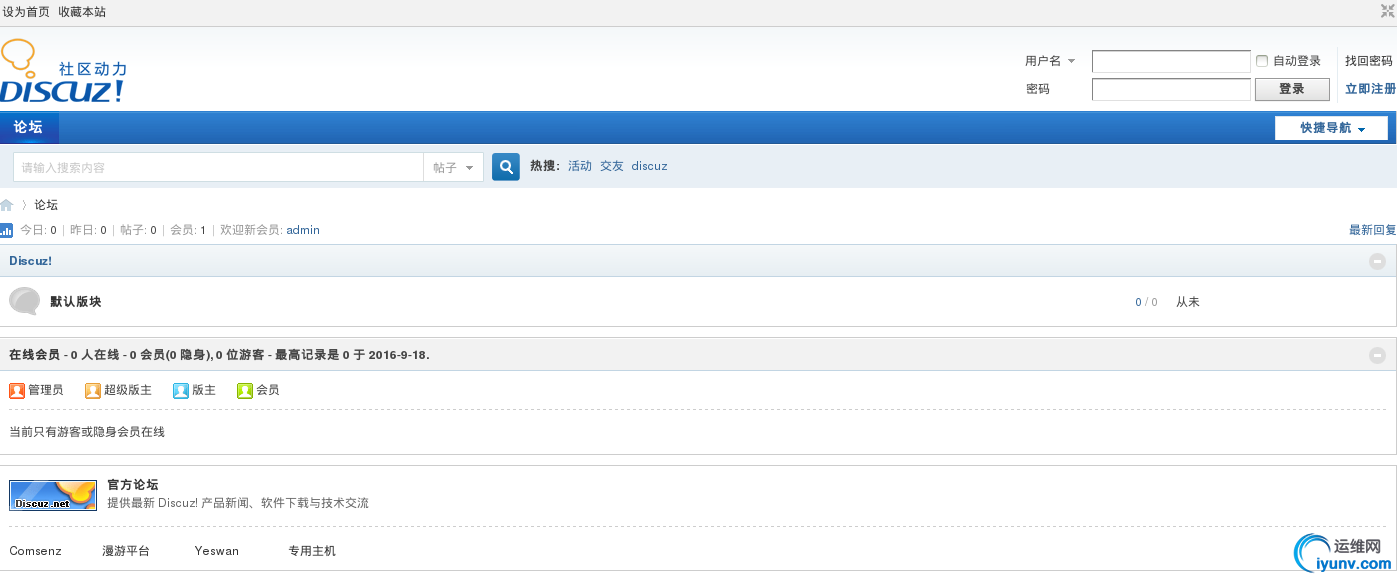Viewport: 1397px width, 580px height.
Task: Focus the username input field
Action: [x=1171, y=61]
